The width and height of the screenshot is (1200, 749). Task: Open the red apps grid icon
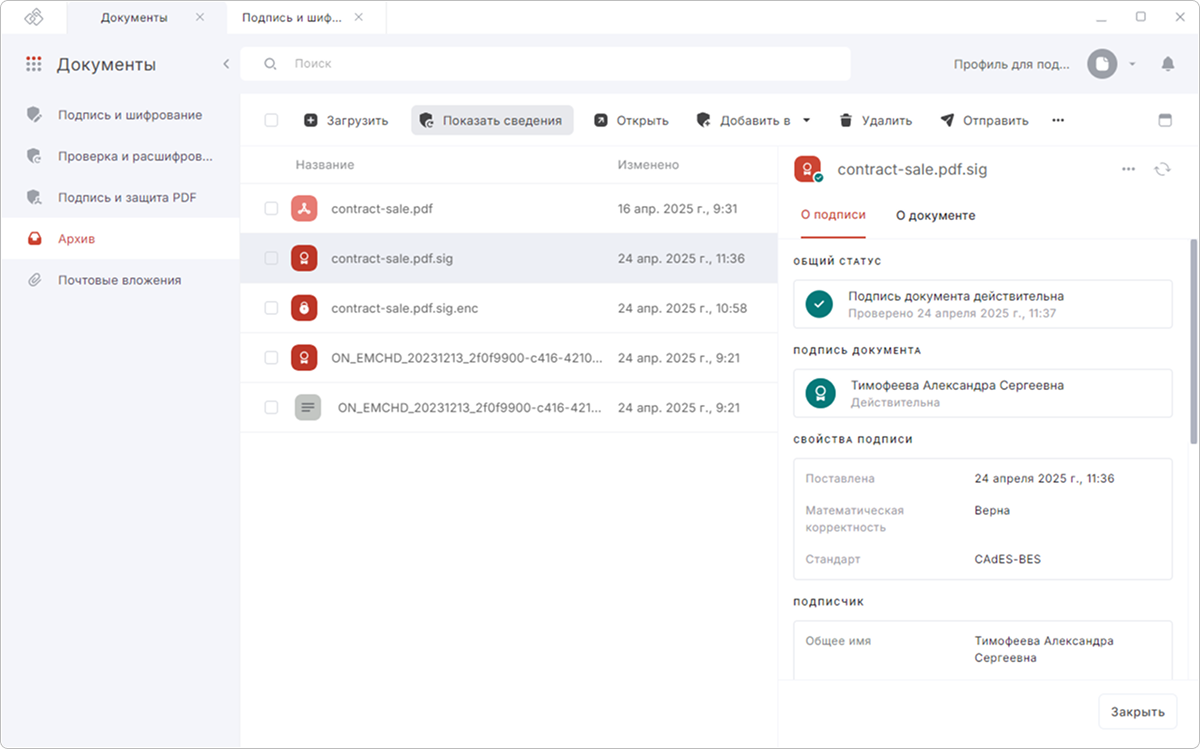[x=34, y=64]
